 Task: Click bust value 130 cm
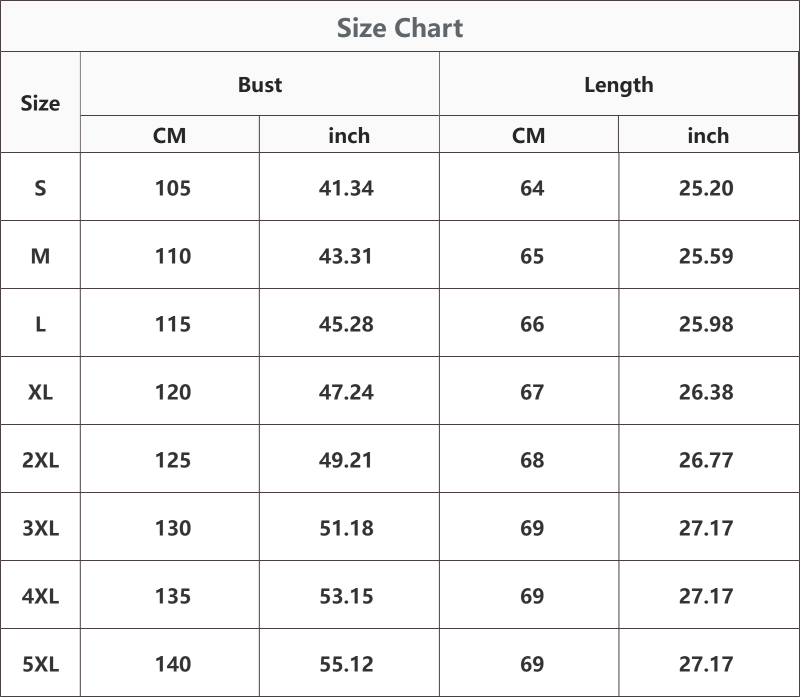tap(173, 528)
